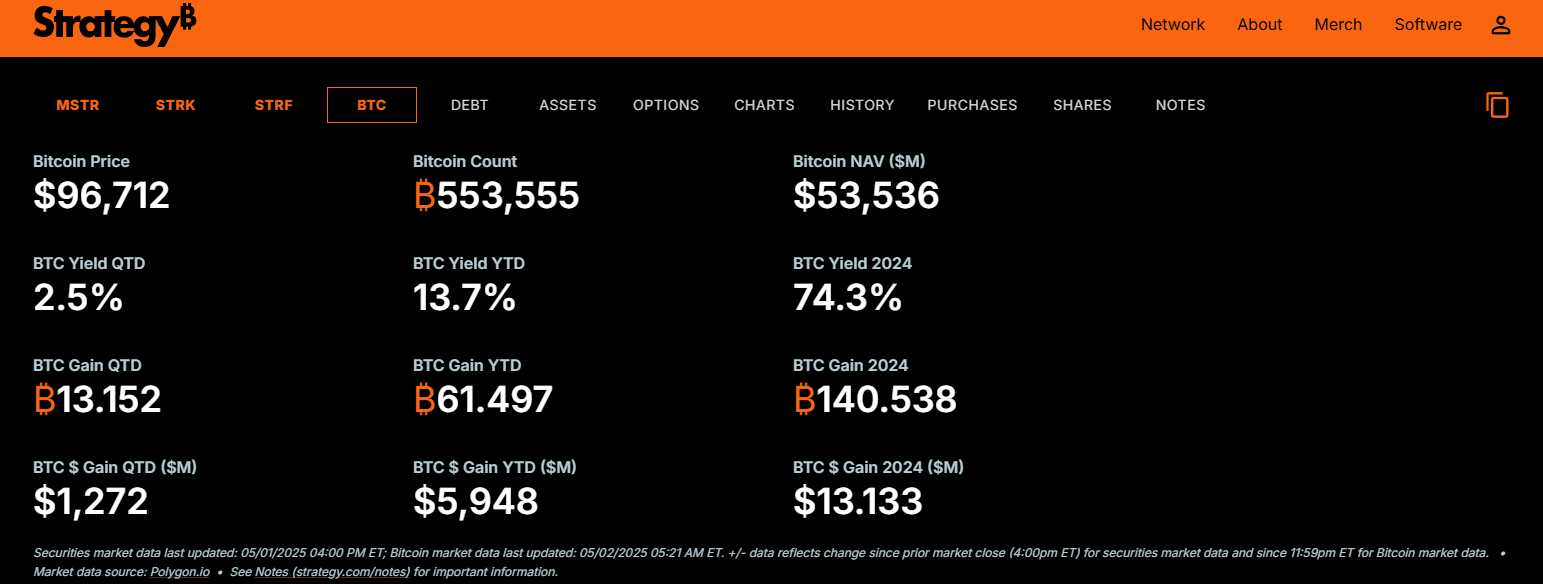Open the Network menu item
Viewport: 1543px width, 584px height.
(x=1172, y=24)
